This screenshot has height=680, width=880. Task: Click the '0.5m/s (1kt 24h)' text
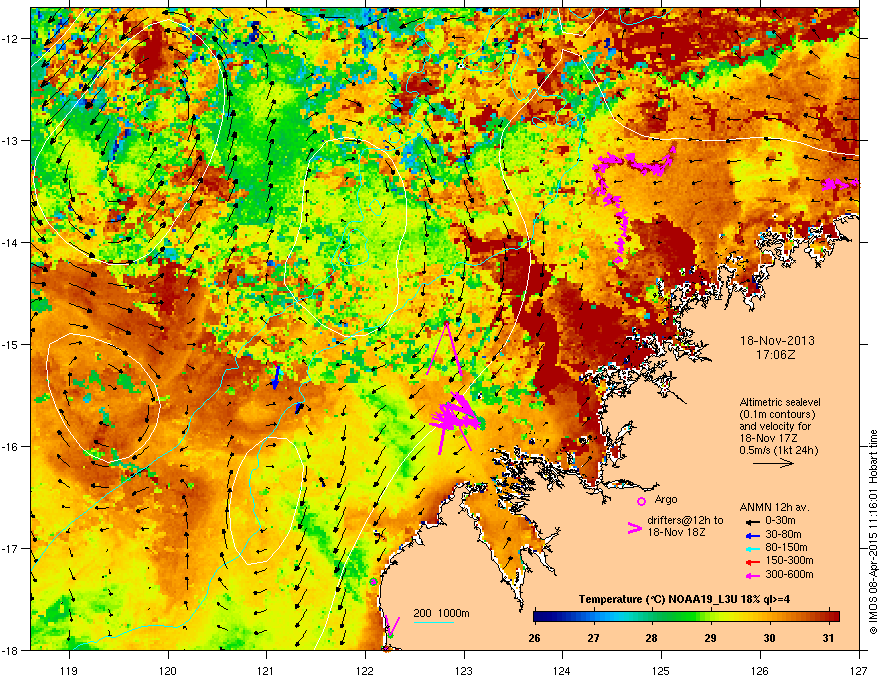click(778, 450)
